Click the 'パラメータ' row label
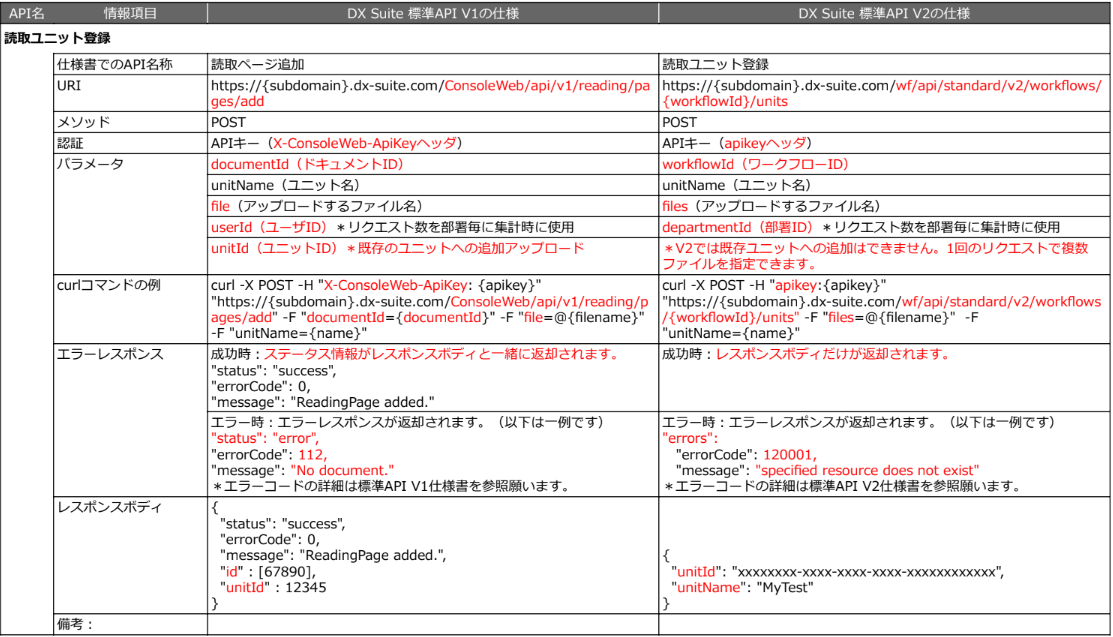 [x=90, y=164]
